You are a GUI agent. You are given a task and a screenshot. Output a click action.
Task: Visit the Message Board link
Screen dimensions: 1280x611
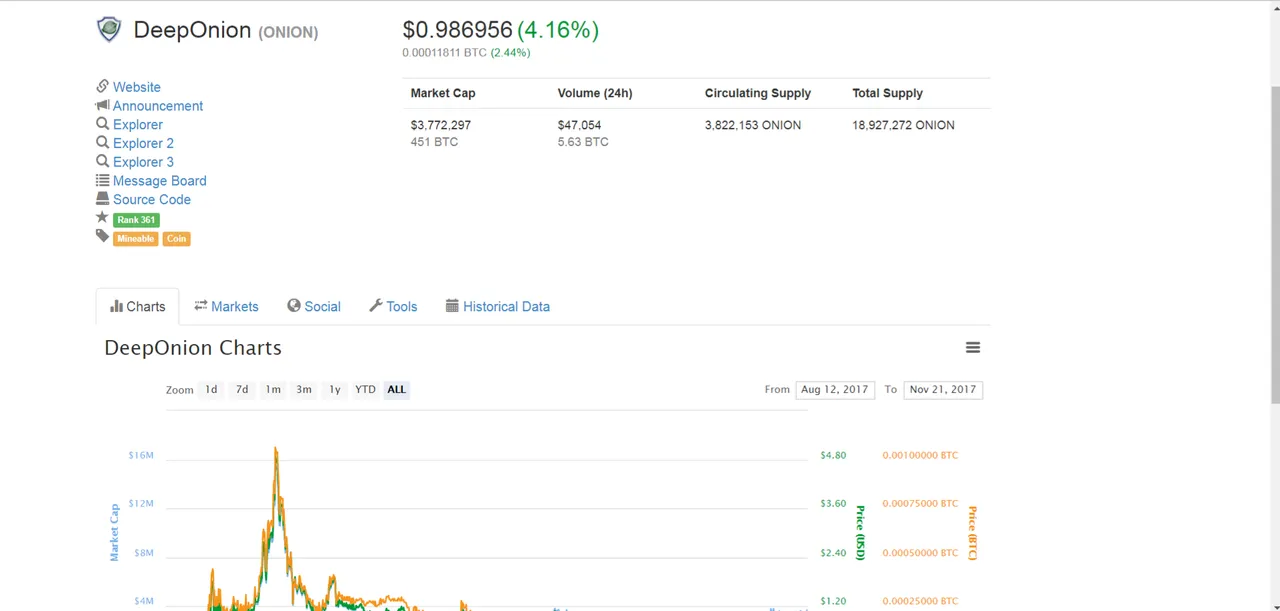coord(160,181)
